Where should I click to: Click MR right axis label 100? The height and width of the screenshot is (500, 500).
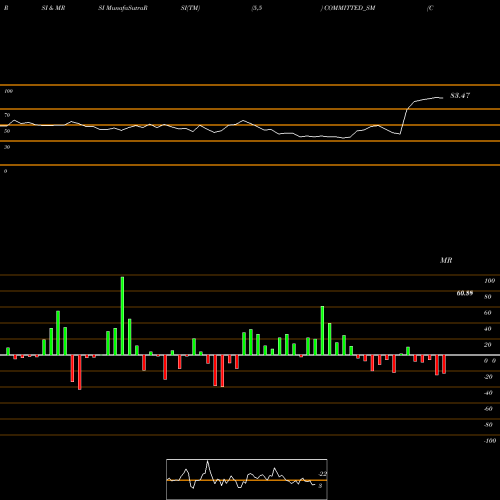tap(490, 281)
